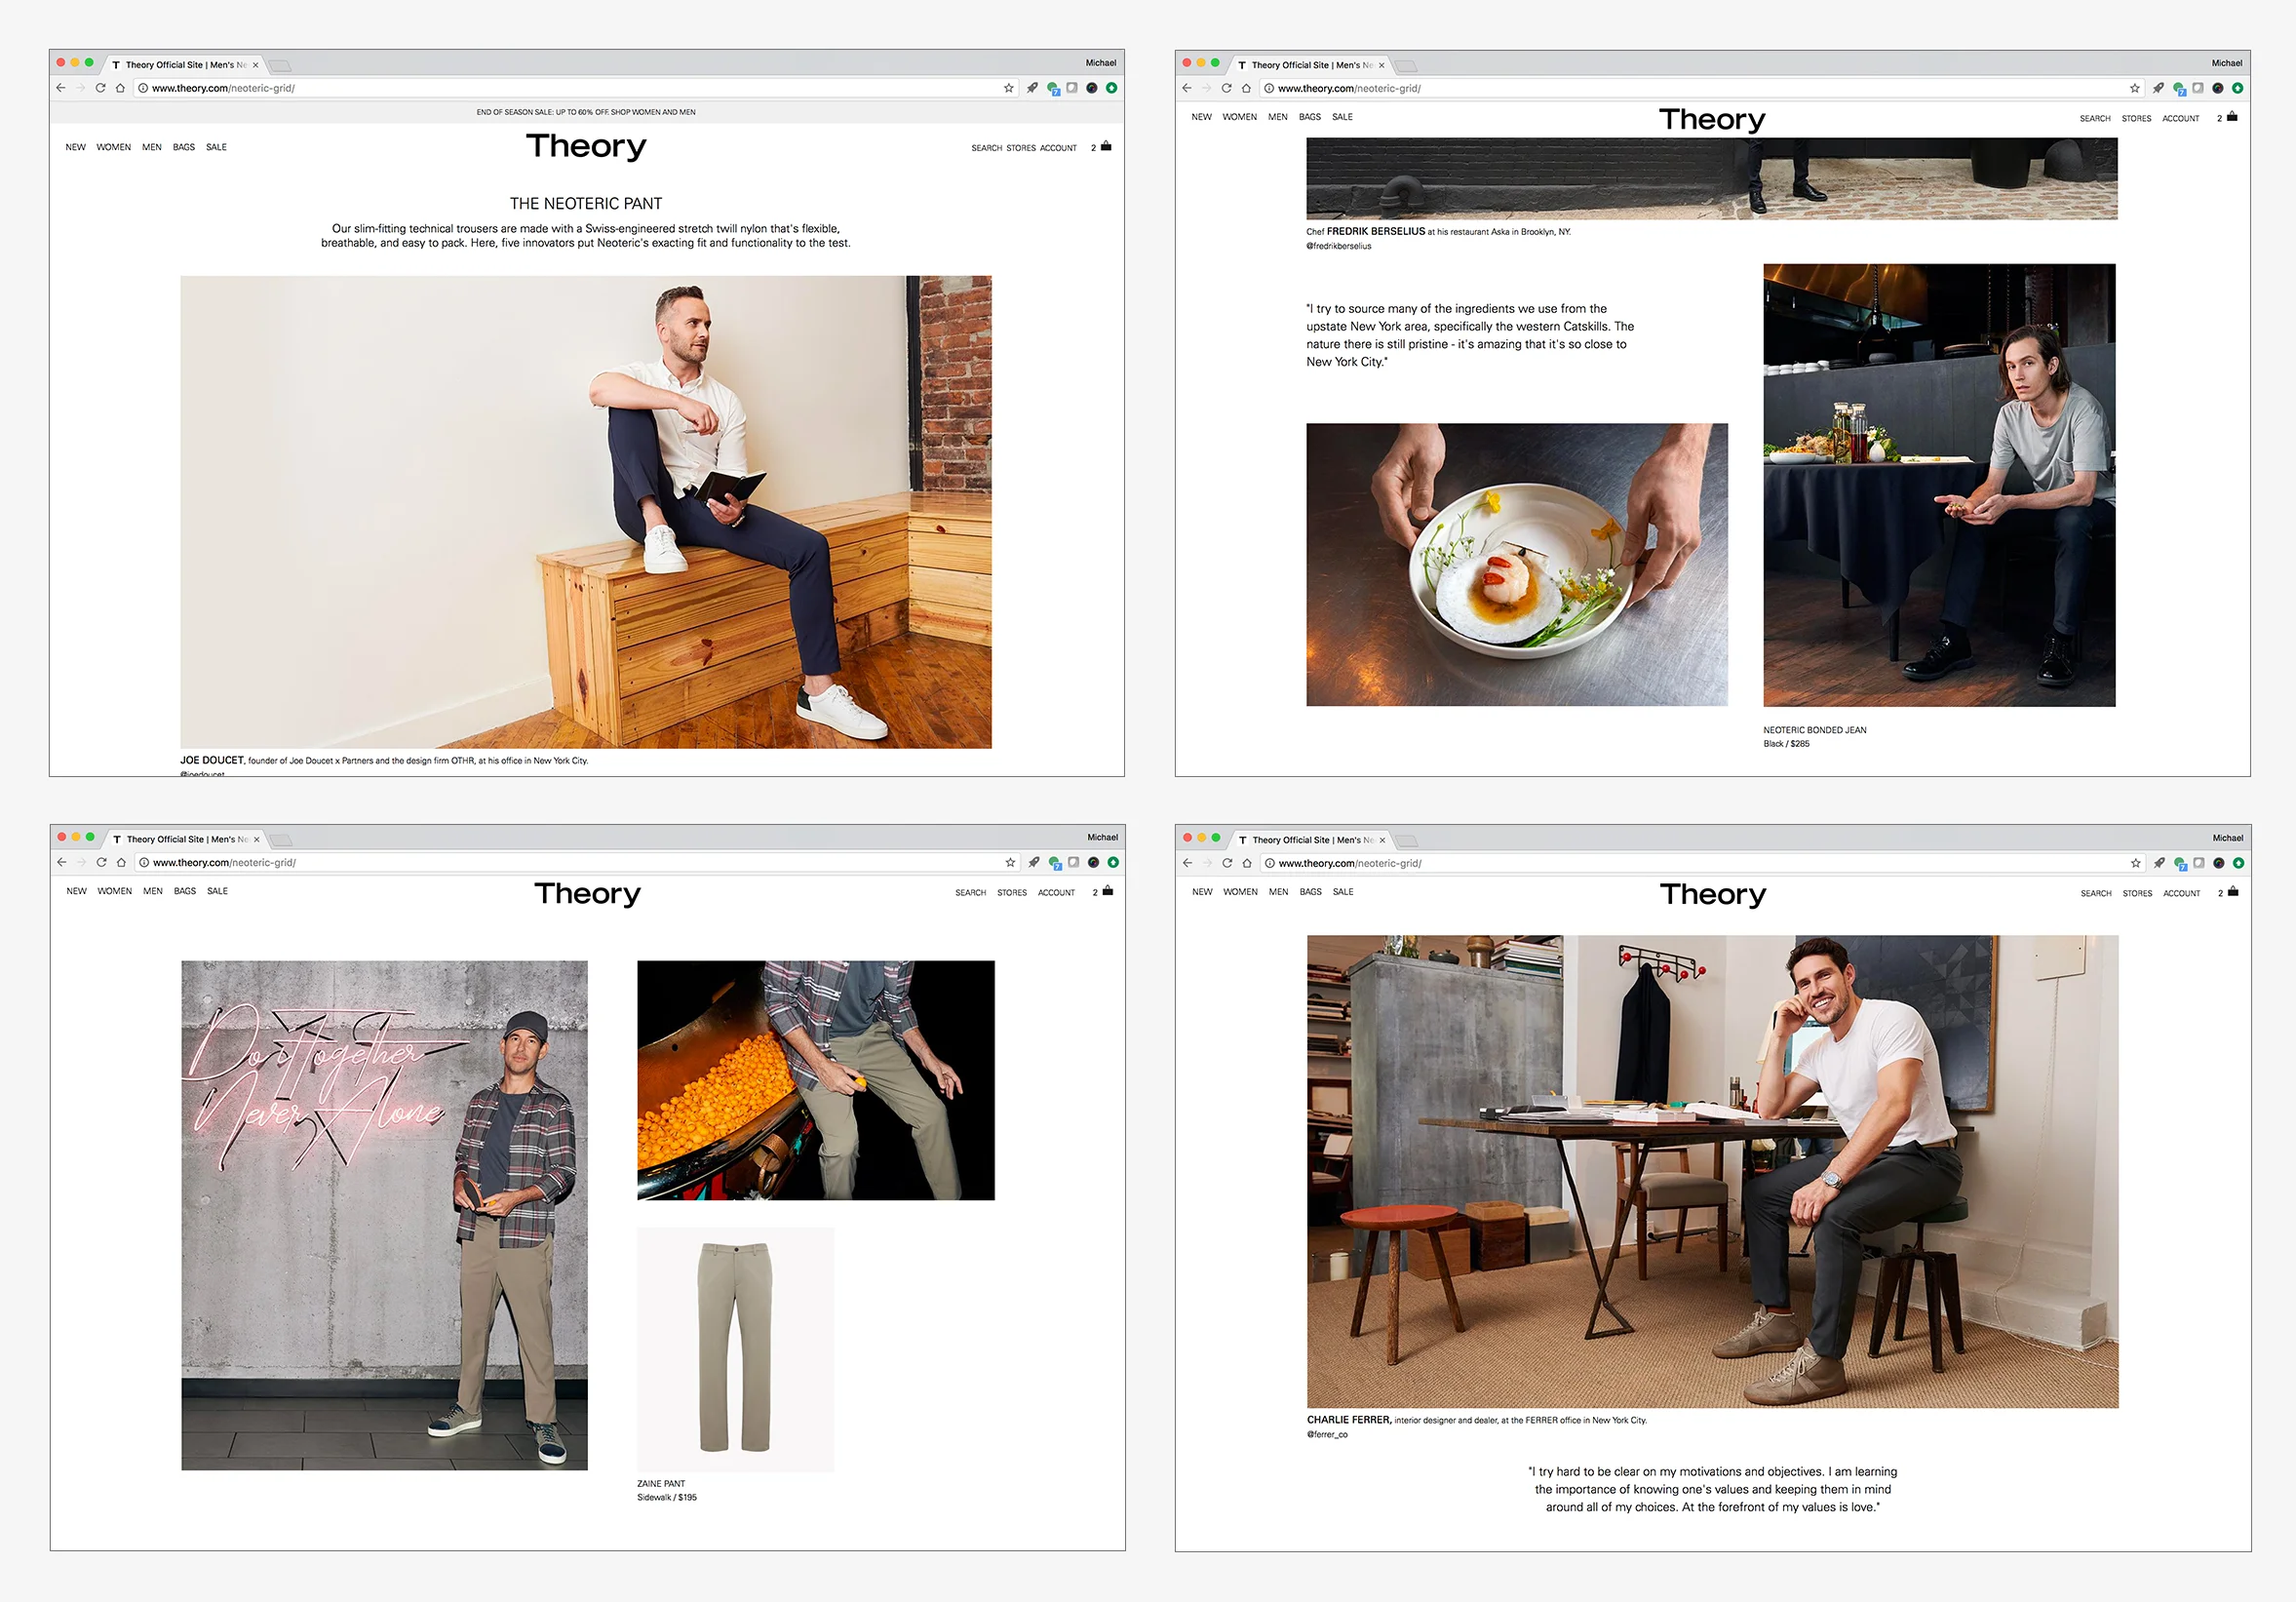This screenshot has width=2296, height=1602.
Task: Click back arrow in bottom-right browser window
Action: point(1188,863)
